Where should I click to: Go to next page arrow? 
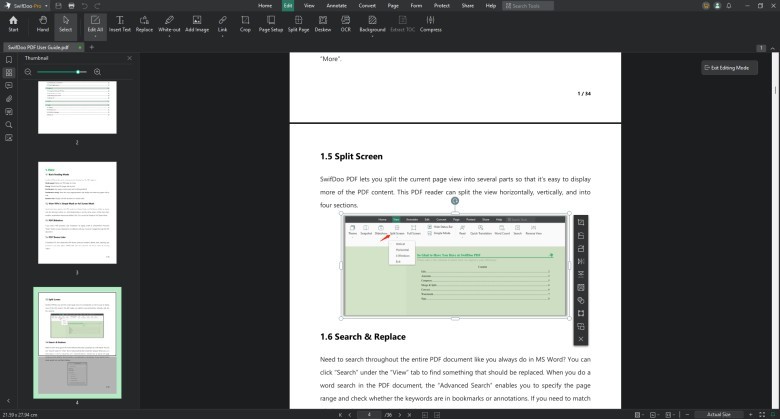point(399,415)
